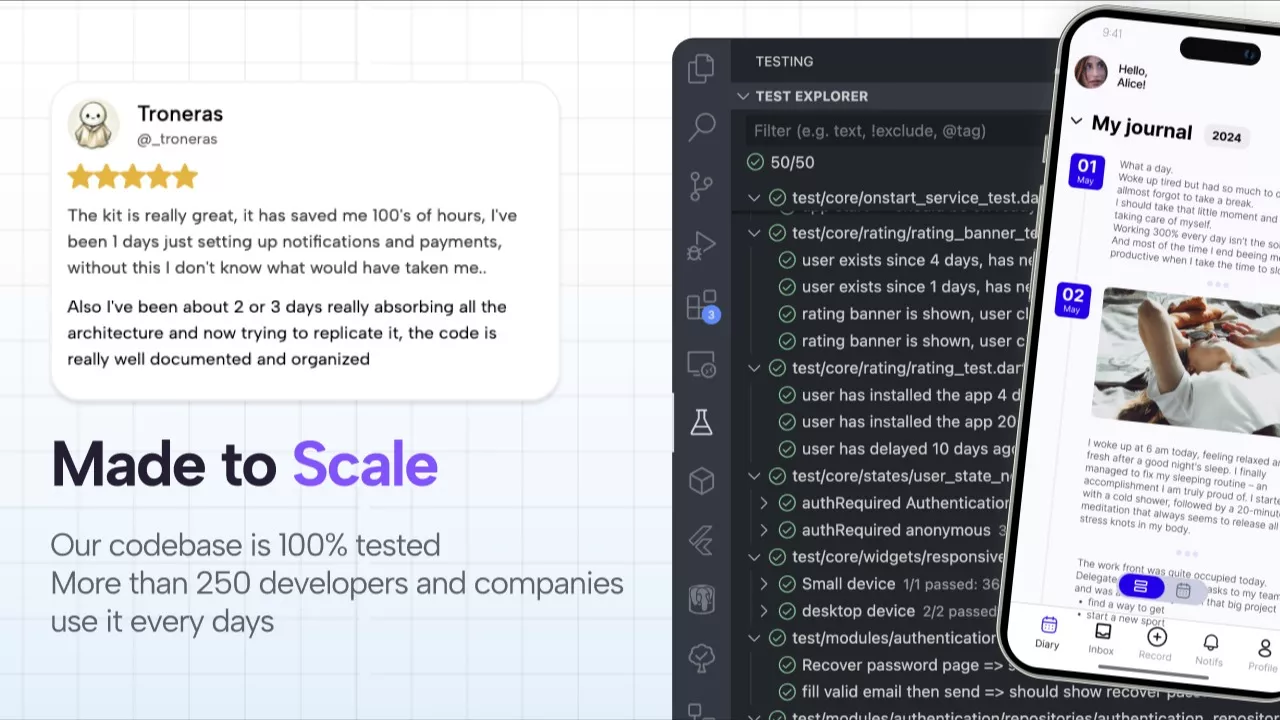
Task: Expand the 'Small device' test group
Action: point(764,584)
